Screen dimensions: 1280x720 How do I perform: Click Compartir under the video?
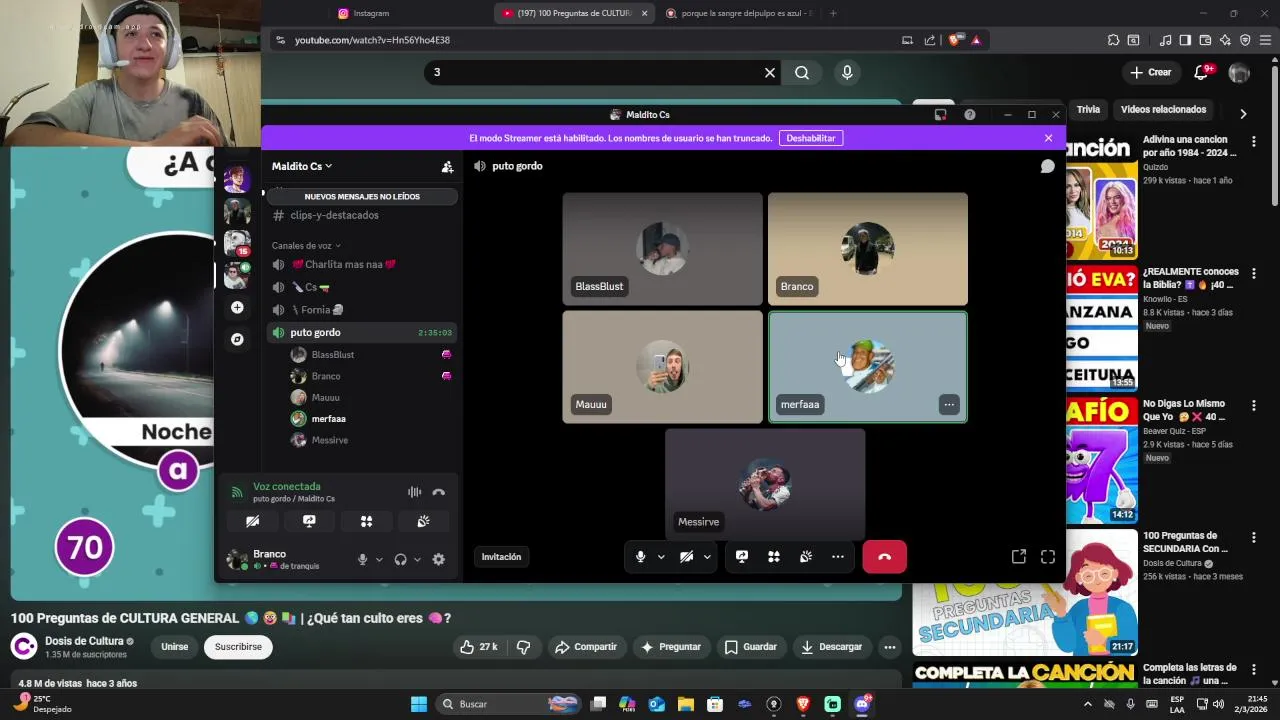(x=586, y=647)
